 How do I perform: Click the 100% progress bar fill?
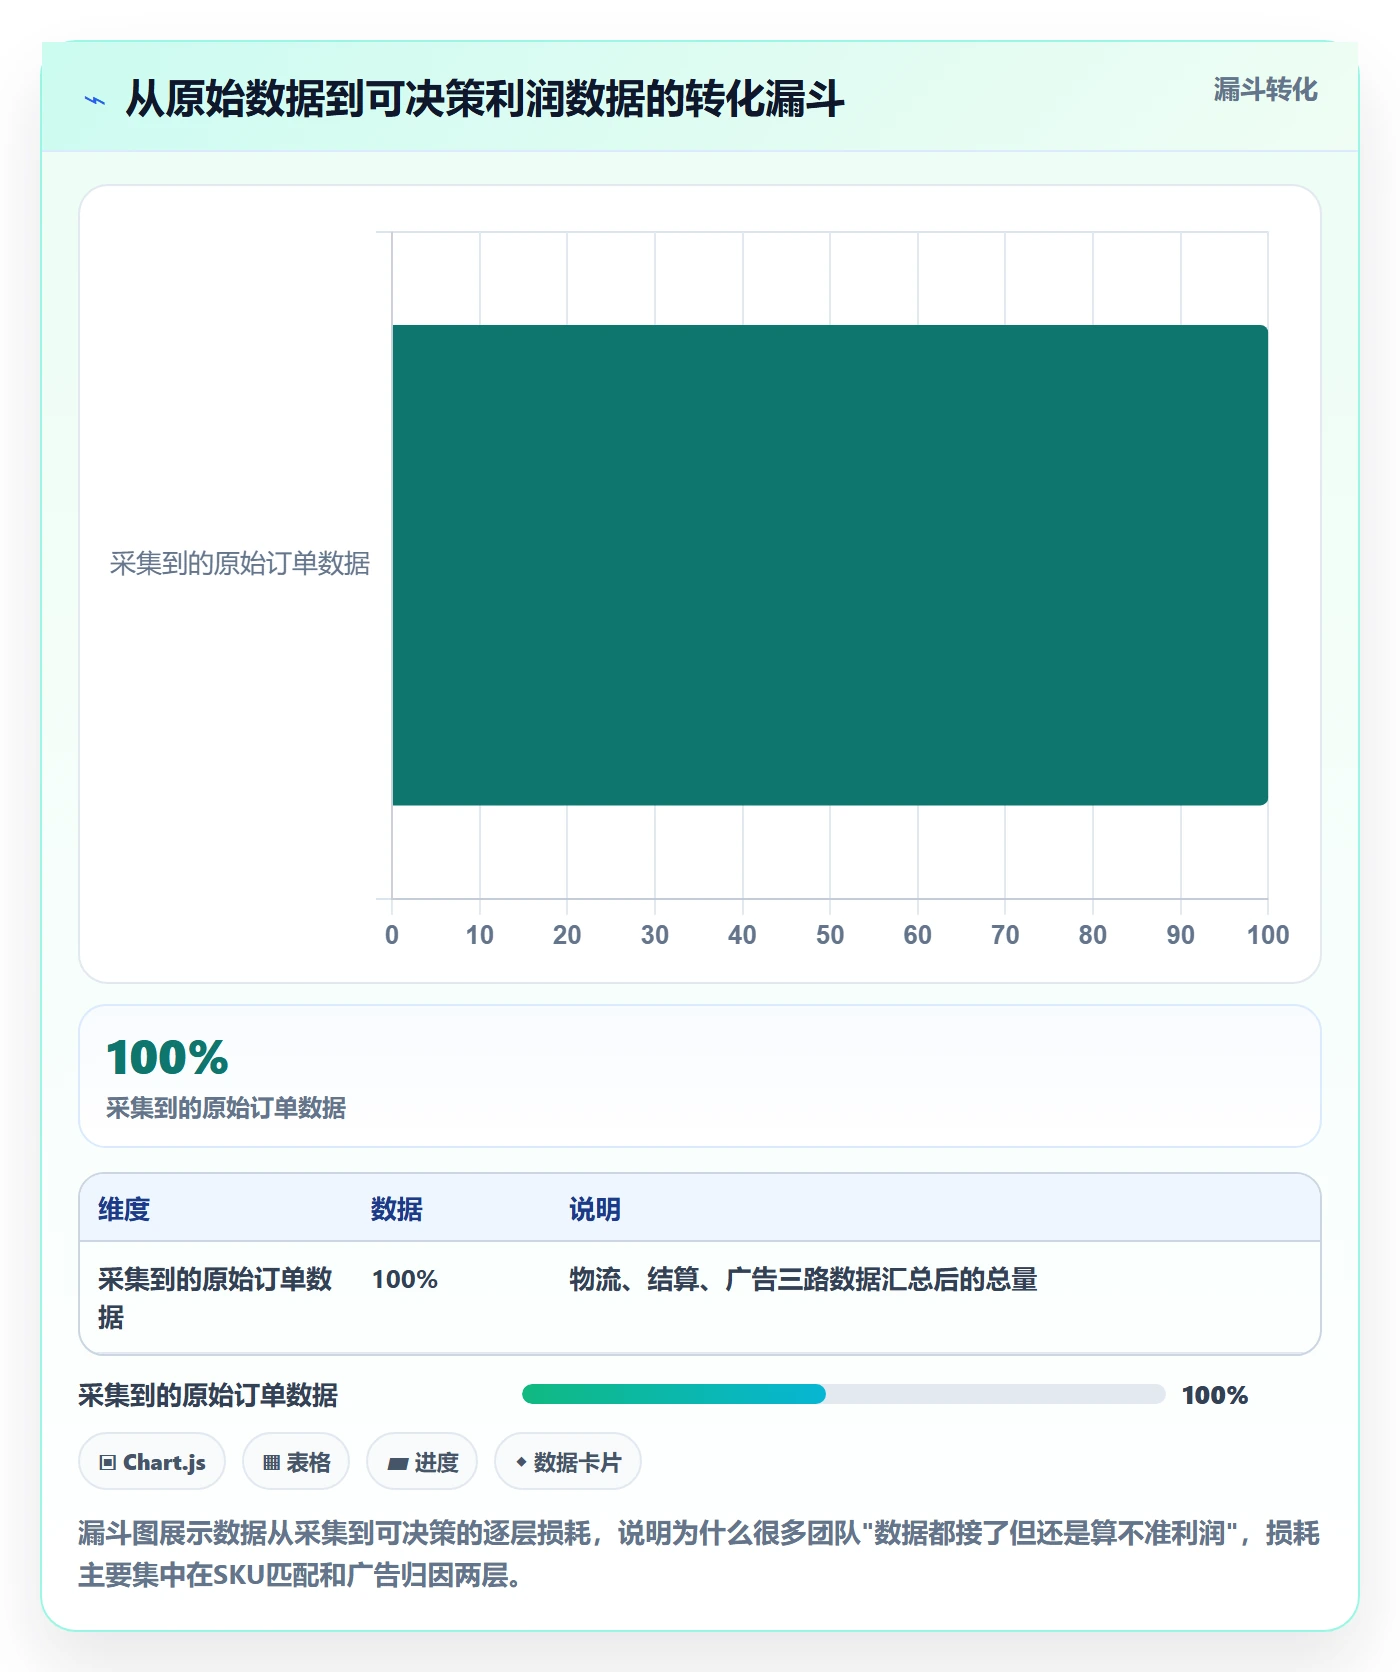pyautogui.click(x=674, y=1394)
